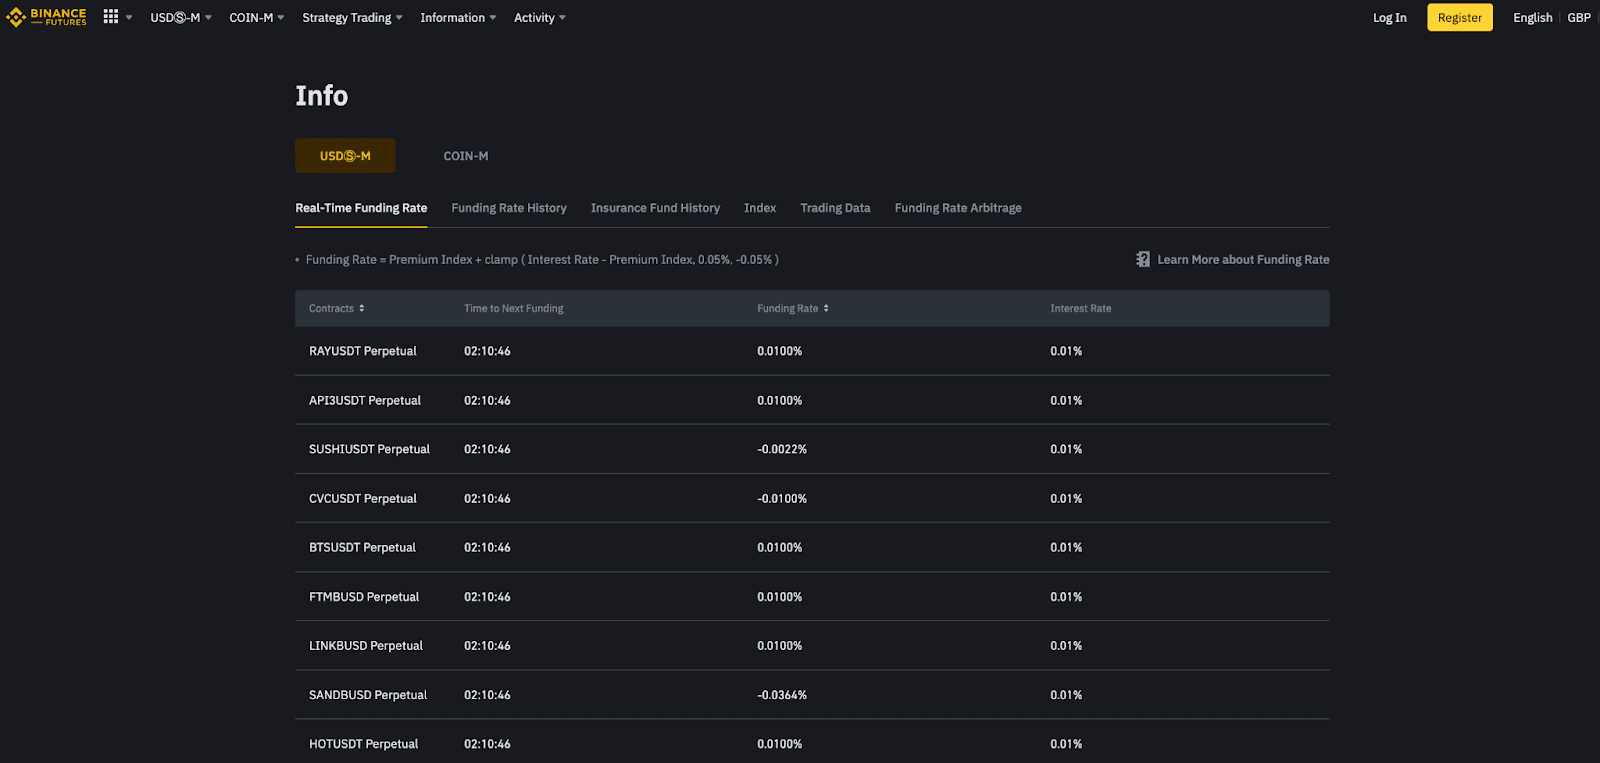The height and width of the screenshot is (763, 1600).
Task: Select the USDⓈ-M market toggle
Action: pos(345,156)
